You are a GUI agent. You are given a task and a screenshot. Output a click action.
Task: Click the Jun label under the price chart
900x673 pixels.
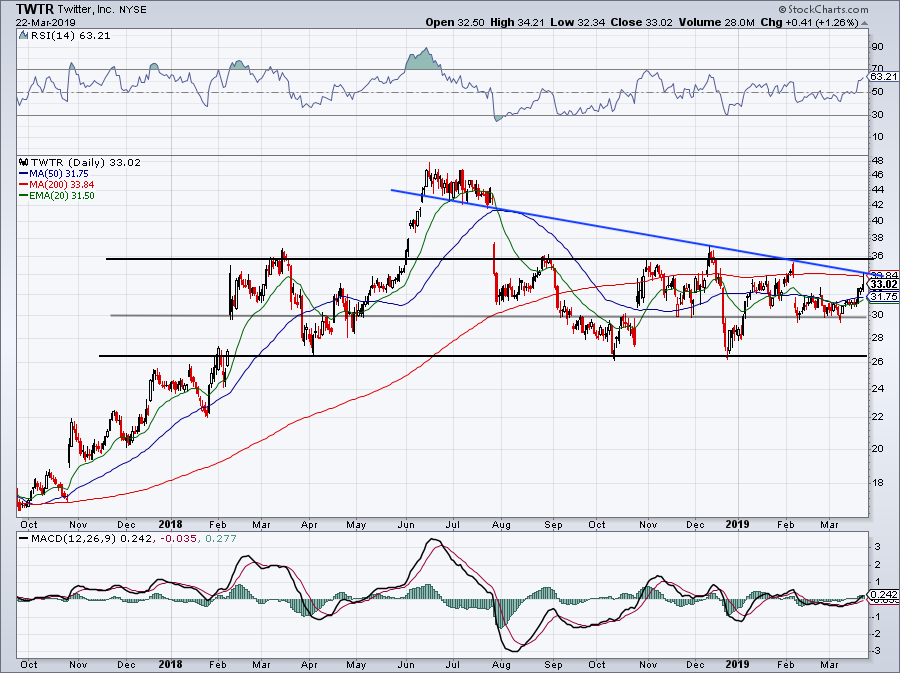[406, 525]
